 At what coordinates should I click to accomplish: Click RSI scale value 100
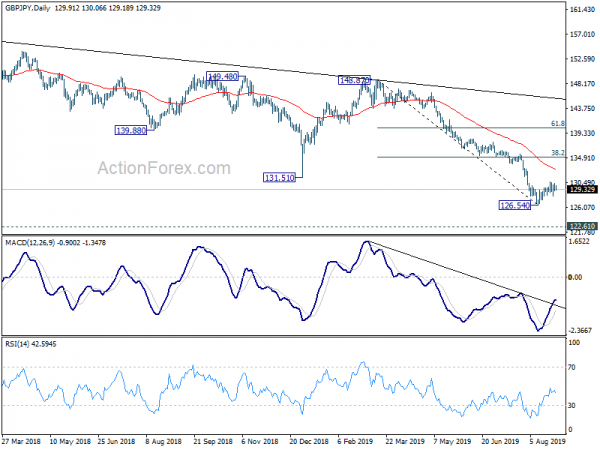[x=574, y=343]
